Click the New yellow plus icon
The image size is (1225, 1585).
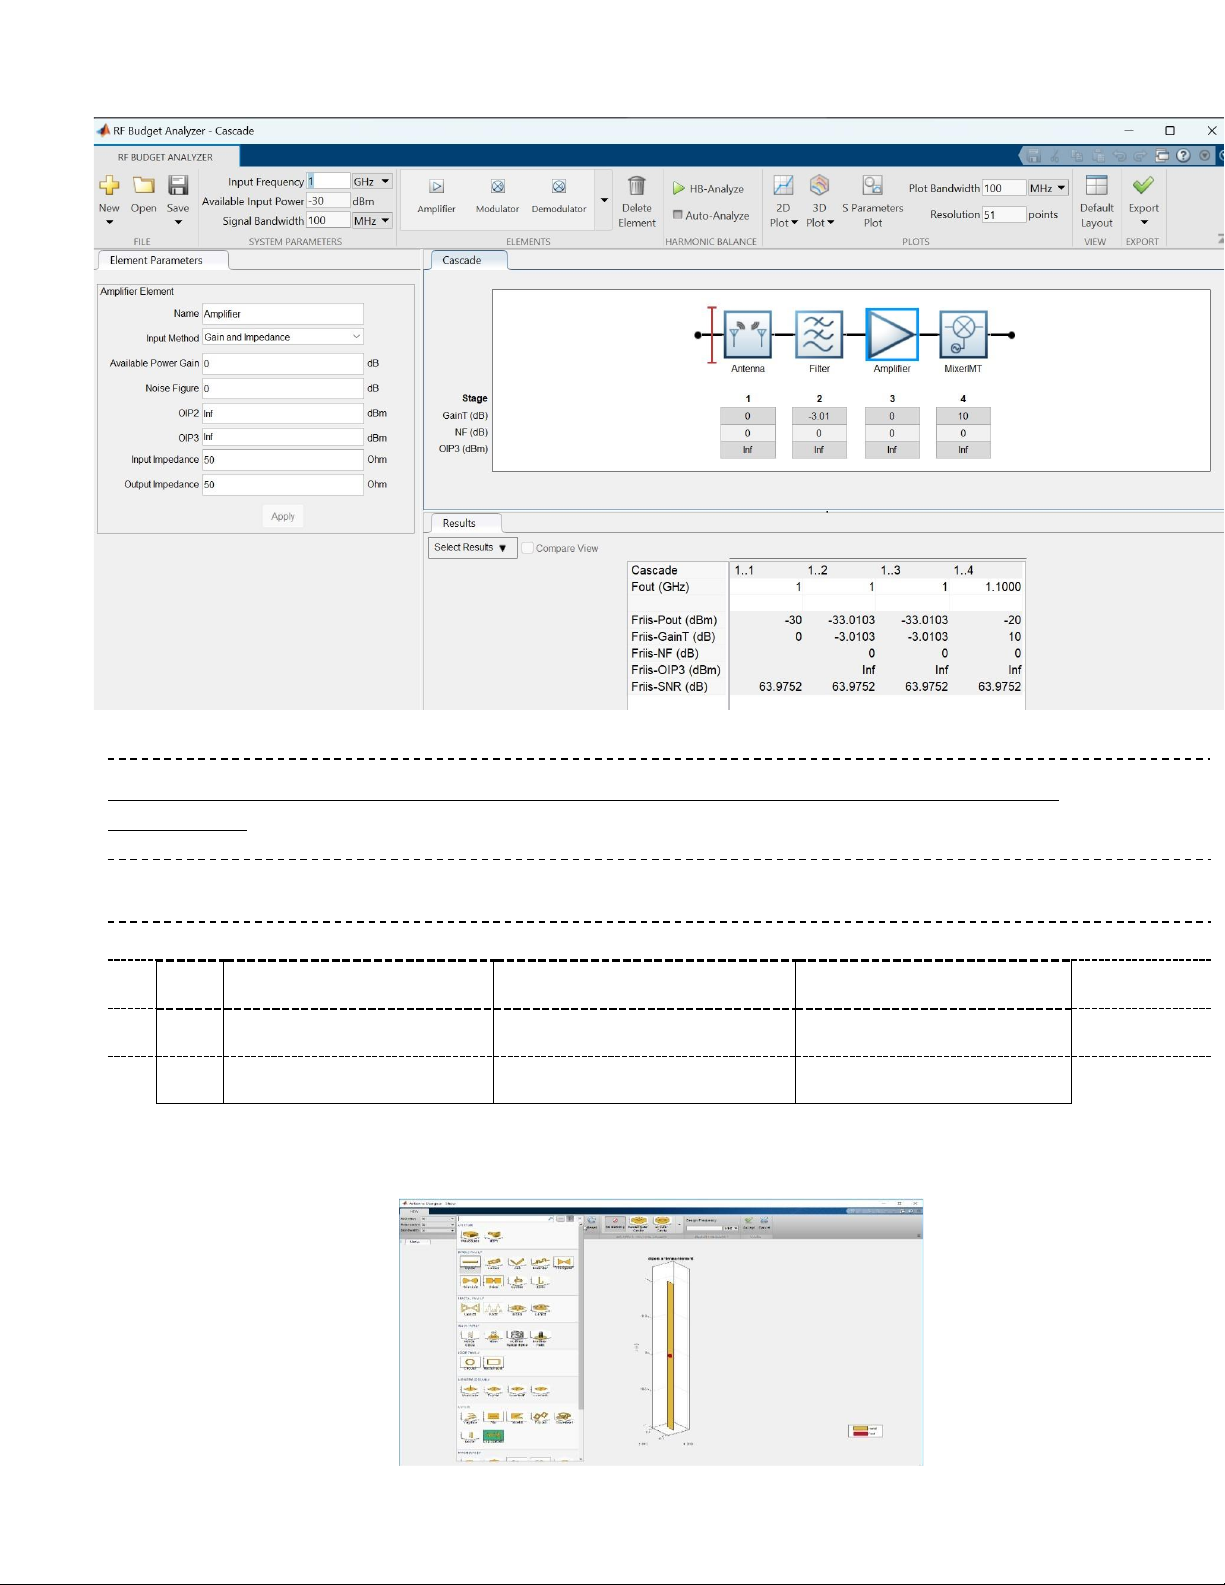pos(109,185)
